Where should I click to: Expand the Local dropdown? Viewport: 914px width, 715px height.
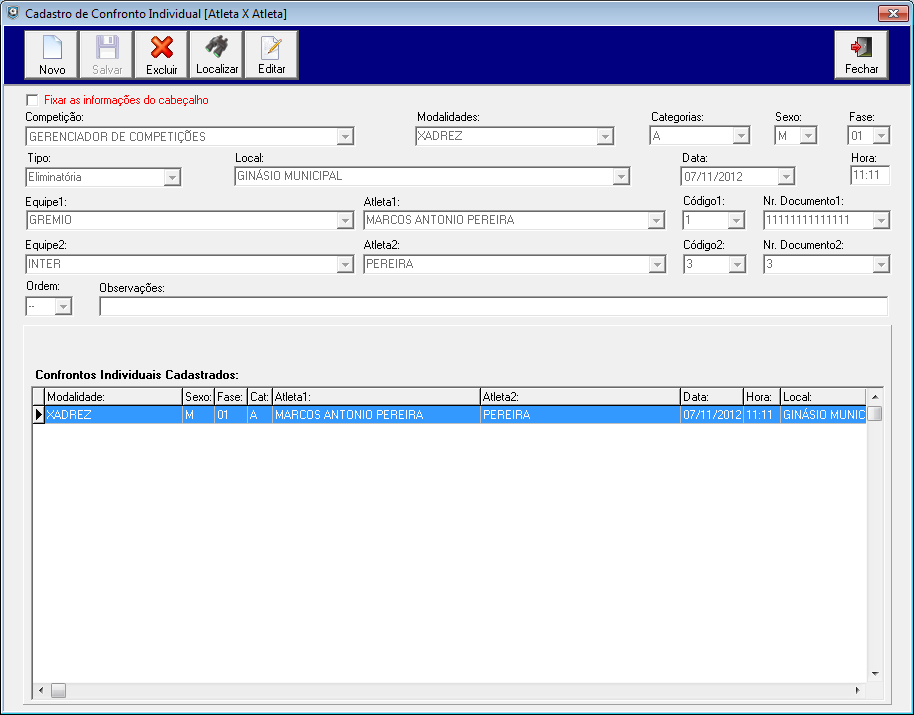[621, 176]
